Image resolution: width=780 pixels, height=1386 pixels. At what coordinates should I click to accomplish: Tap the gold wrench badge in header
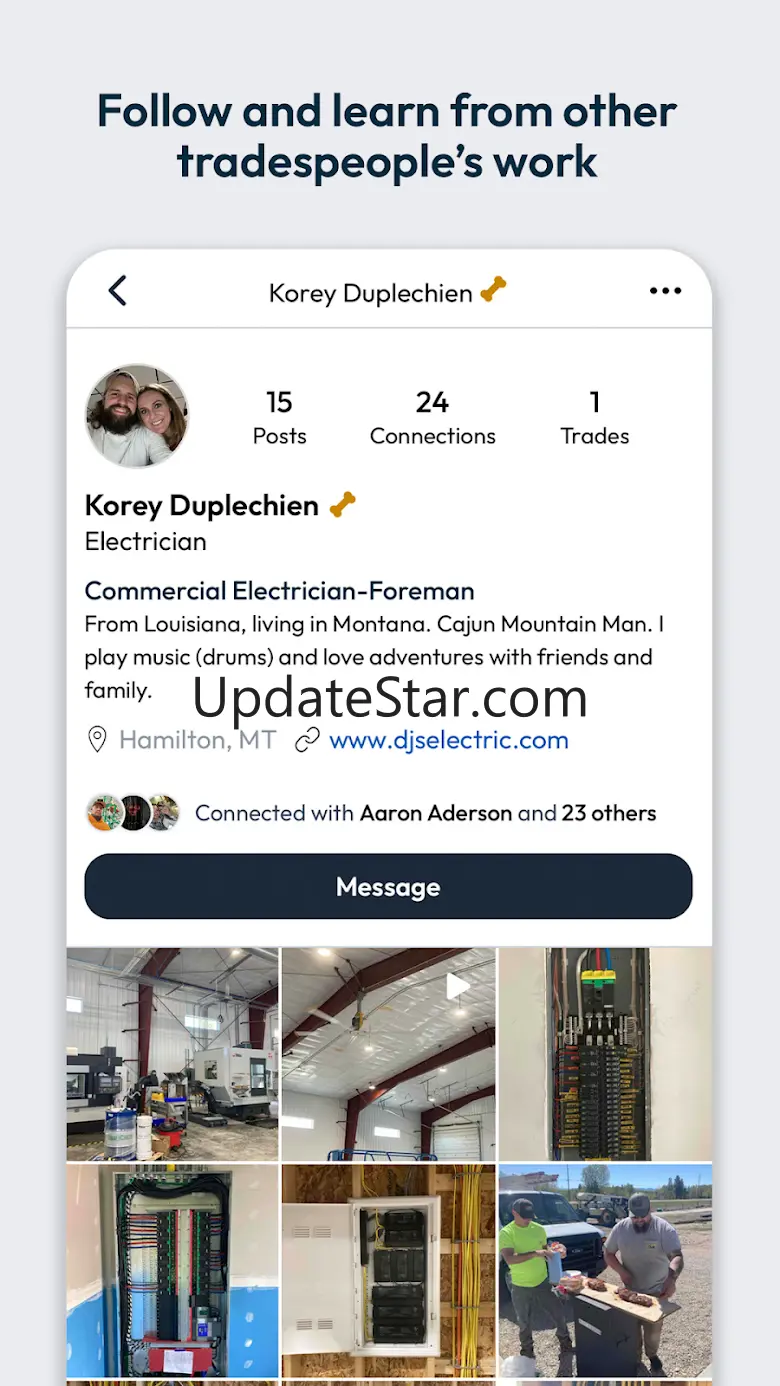493,290
